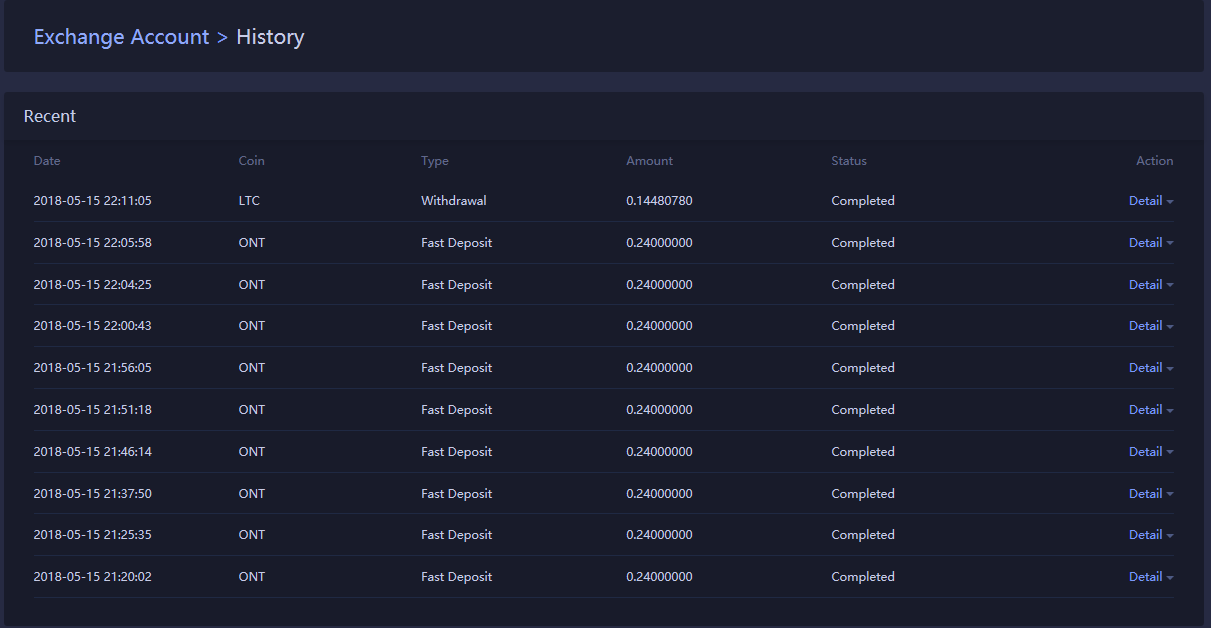Show Detail for the 21:46:14 deposit
Screen dimensions: 1211x628
[1149, 452]
